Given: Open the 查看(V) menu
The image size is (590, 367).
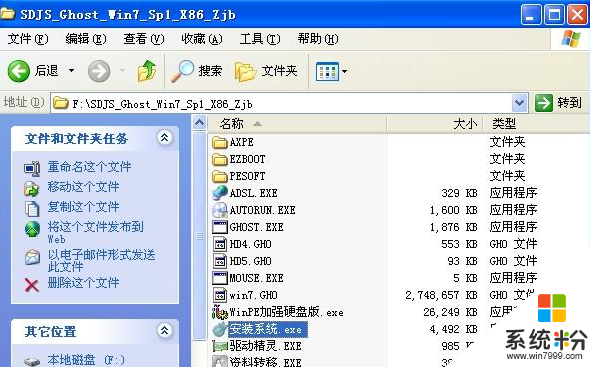Looking at the screenshot, I should (x=144, y=39).
